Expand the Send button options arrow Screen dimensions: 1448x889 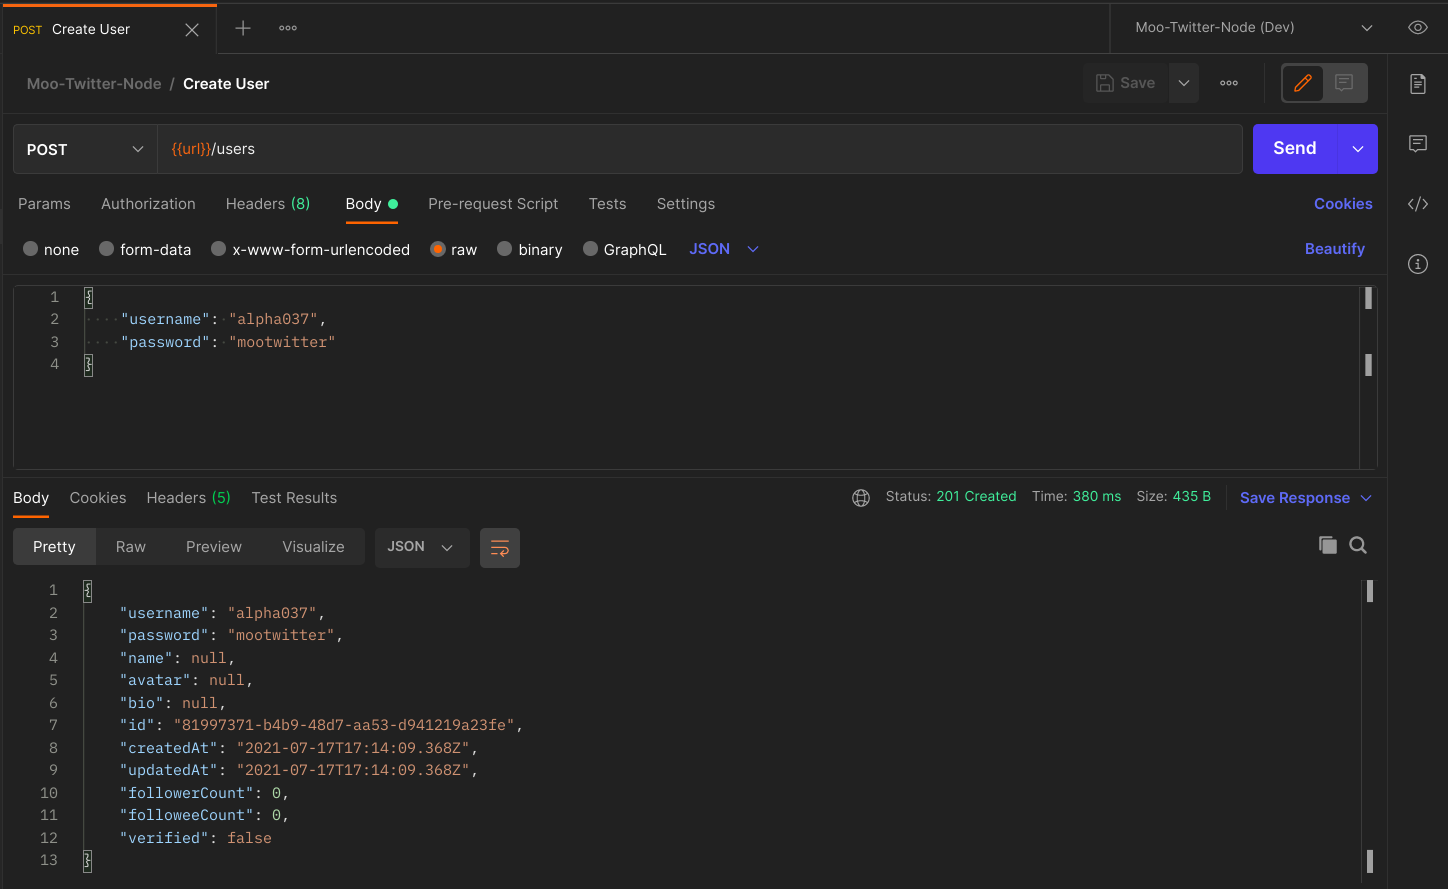pos(1358,149)
